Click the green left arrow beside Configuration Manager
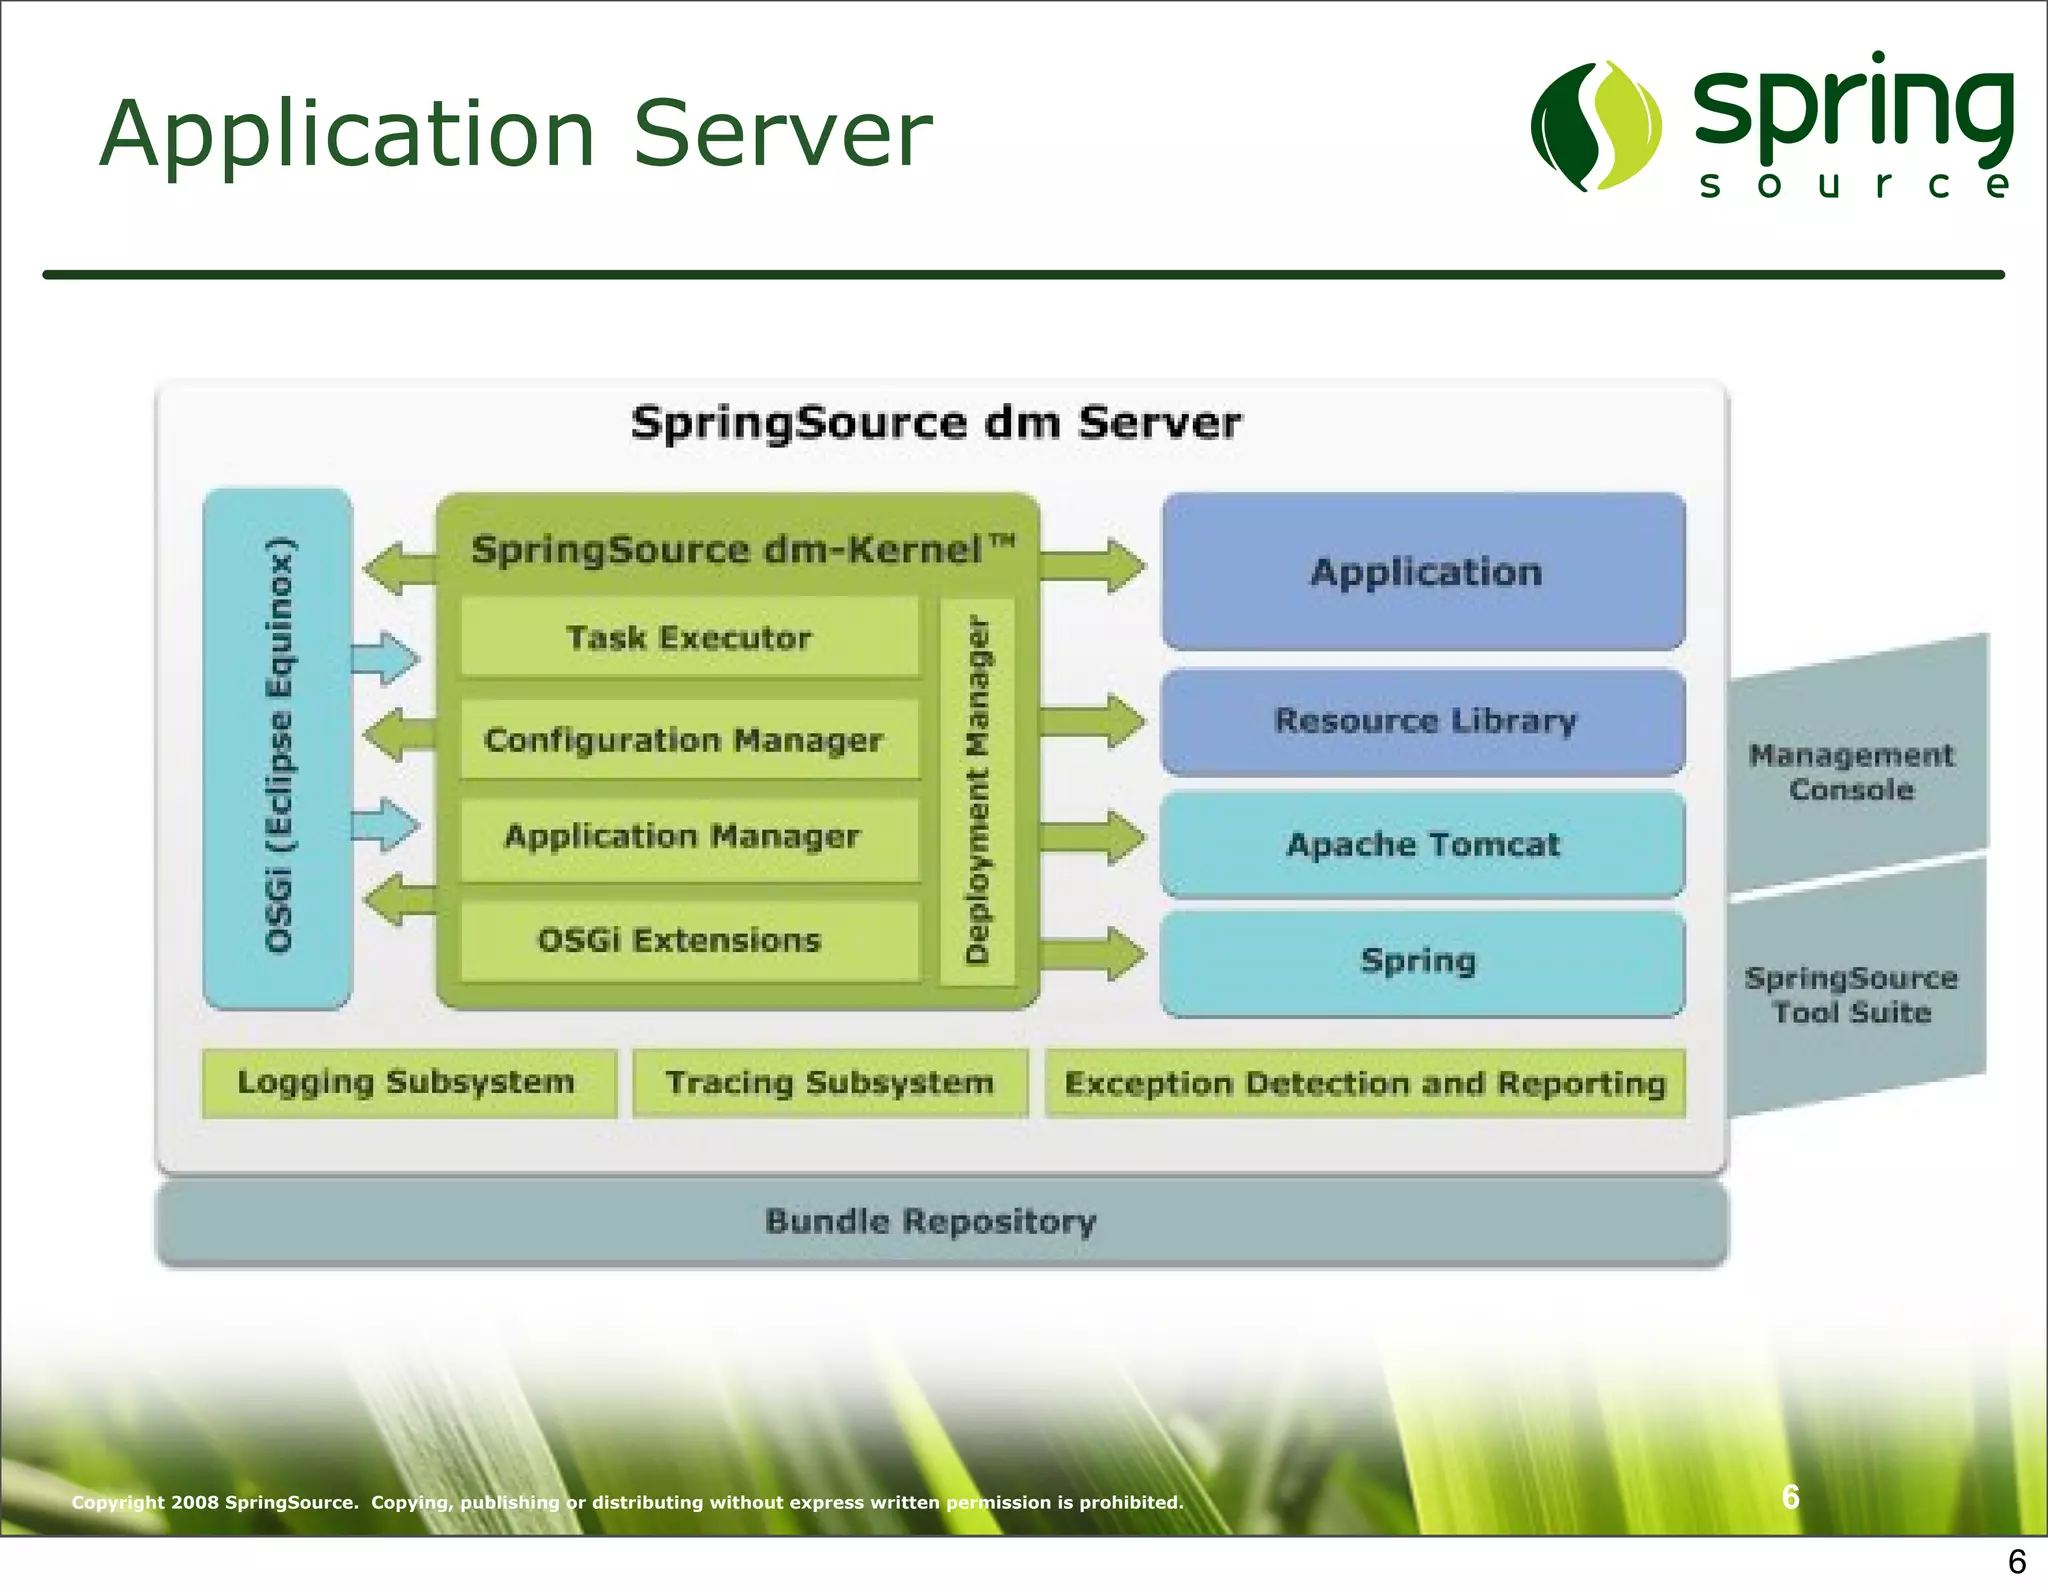 (398, 735)
